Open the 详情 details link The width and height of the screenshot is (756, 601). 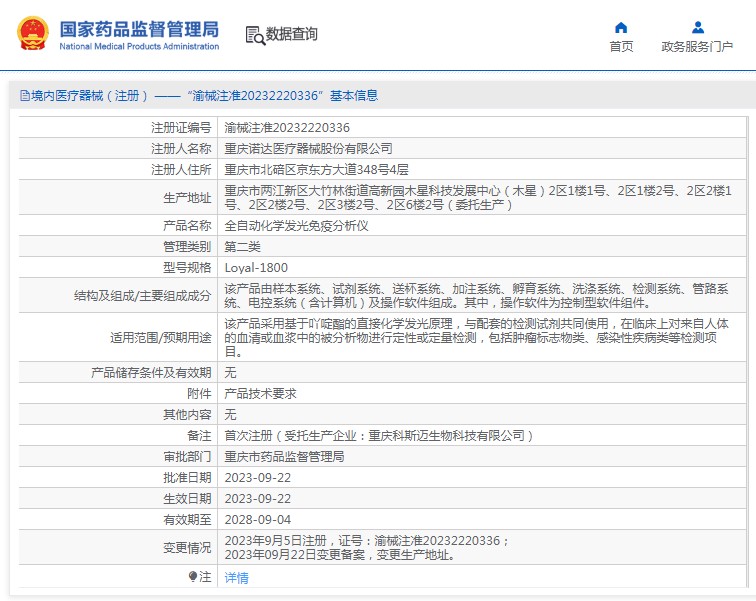(x=236, y=577)
